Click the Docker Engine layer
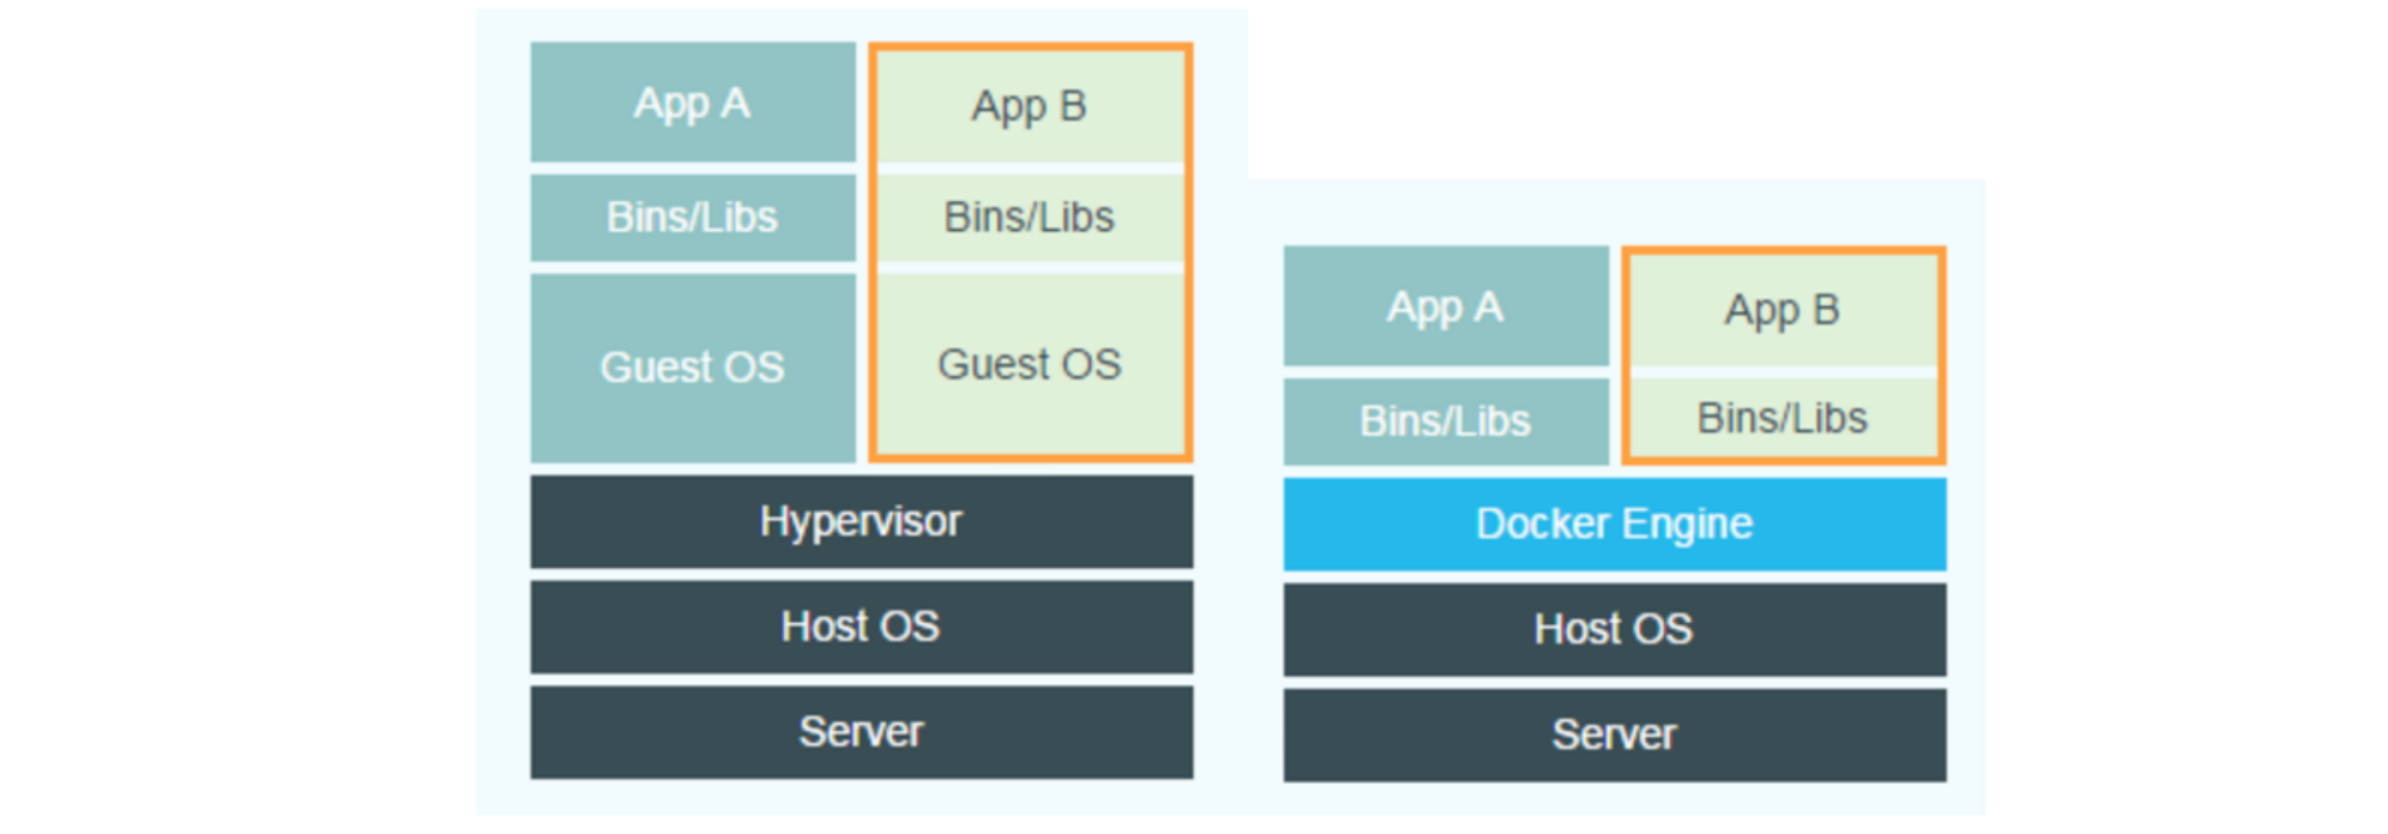2388x834 pixels. 1615,524
